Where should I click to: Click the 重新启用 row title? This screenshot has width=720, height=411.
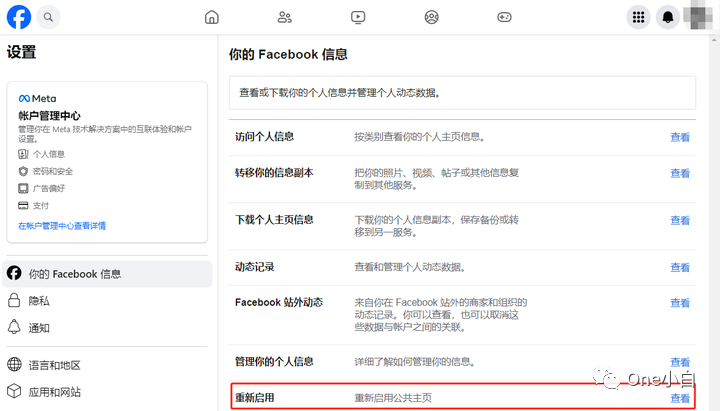click(x=255, y=398)
